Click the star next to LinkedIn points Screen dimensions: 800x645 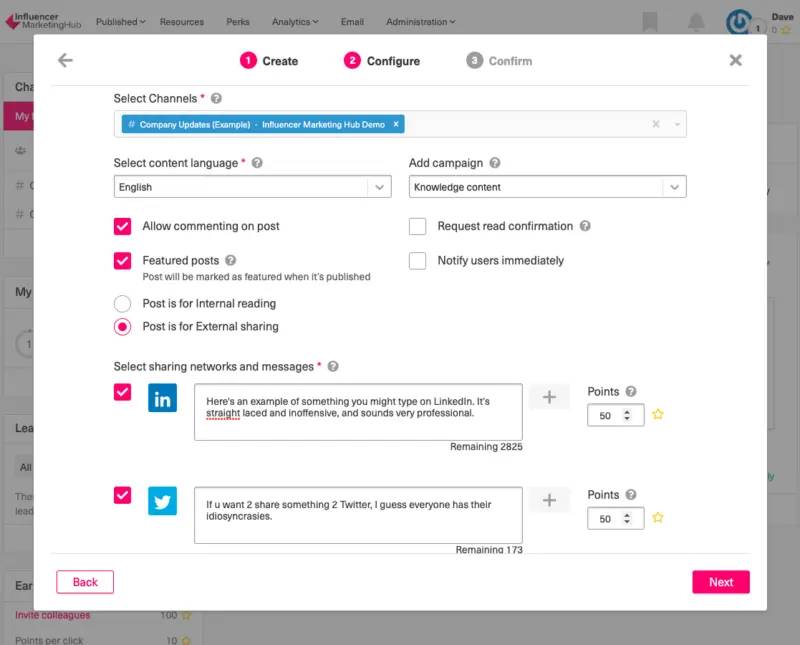point(658,414)
